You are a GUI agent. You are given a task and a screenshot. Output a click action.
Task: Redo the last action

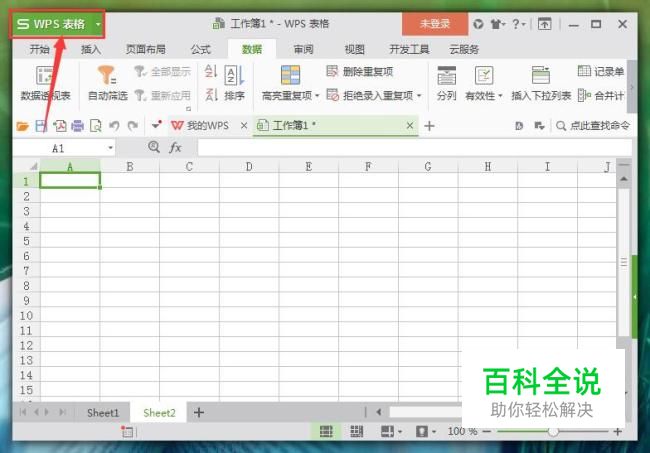[133, 126]
